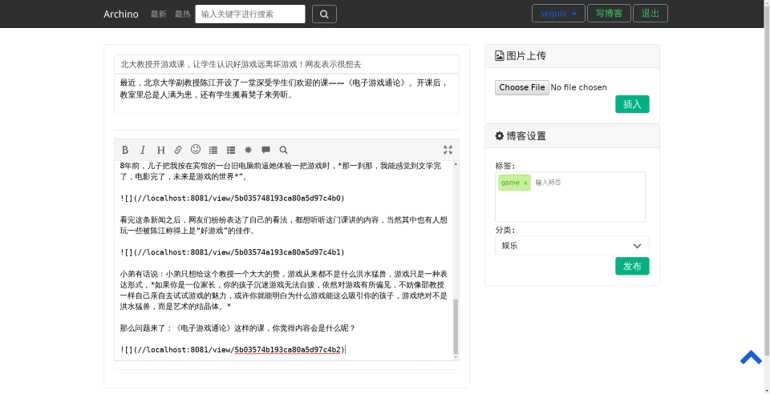The width and height of the screenshot is (770, 394).
Task: Open the user account dropdown in navbar
Action: (558, 14)
